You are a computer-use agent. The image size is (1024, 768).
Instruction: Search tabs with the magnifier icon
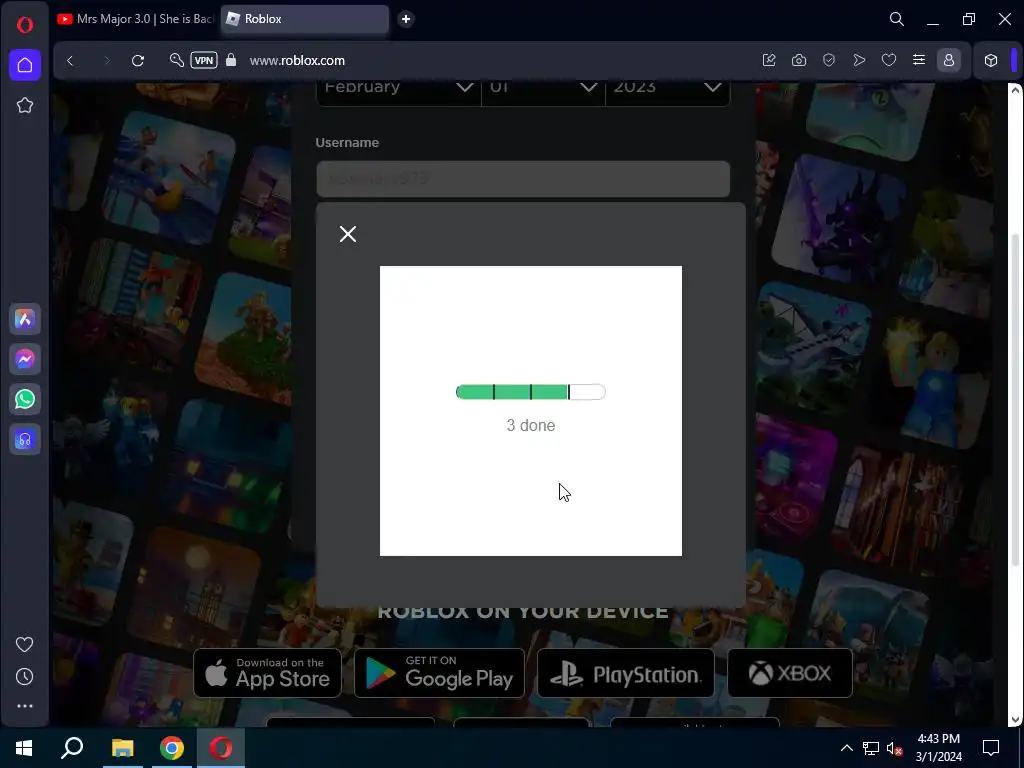[897, 19]
